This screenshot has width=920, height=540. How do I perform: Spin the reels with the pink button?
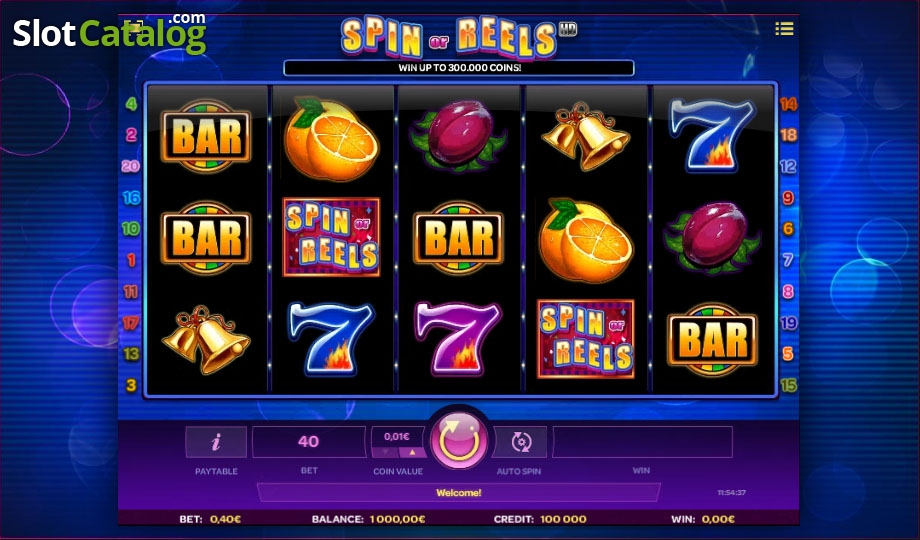coord(459,441)
